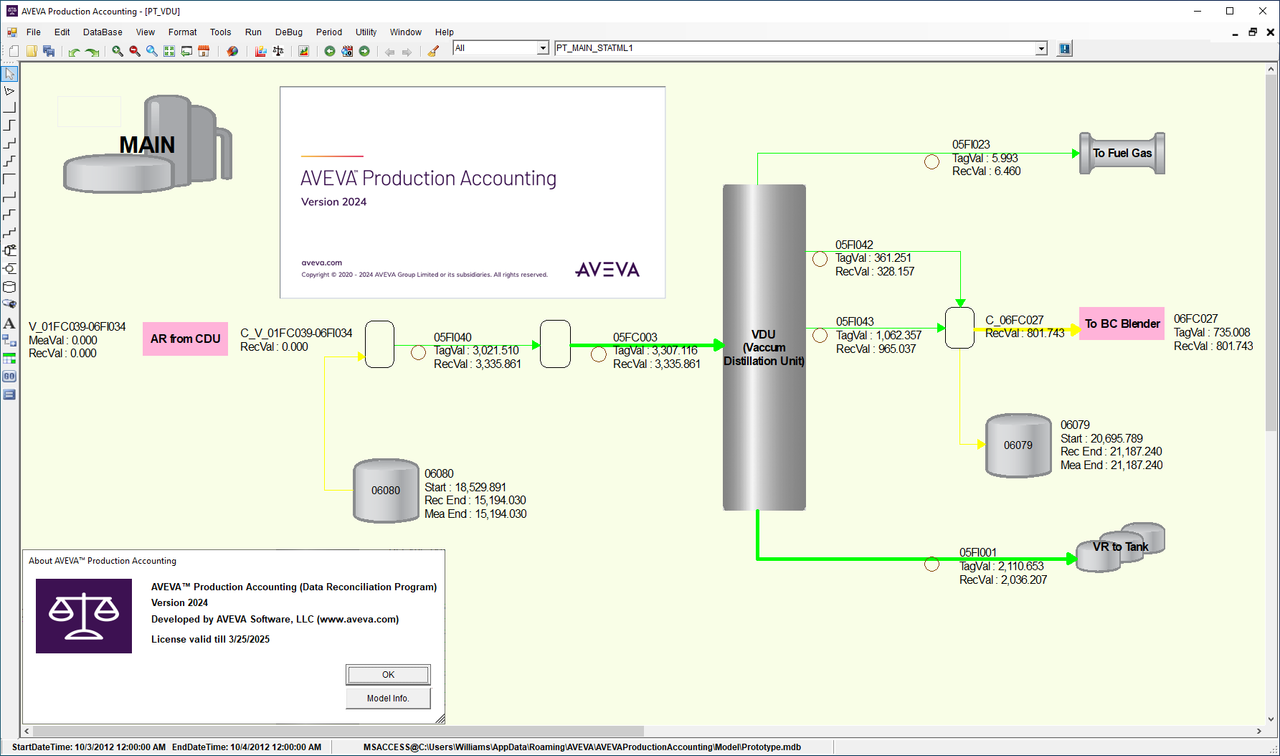Click the MSACCESS database path in status bar
Image resolution: width=1280 pixels, height=756 pixels.
[581, 747]
